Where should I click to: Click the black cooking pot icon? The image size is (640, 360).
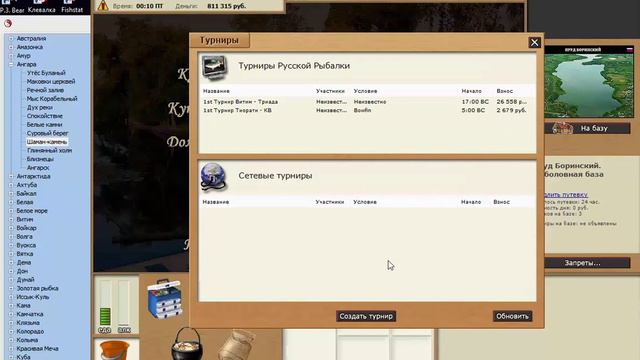pyautogui.click(x=187, y=344)
